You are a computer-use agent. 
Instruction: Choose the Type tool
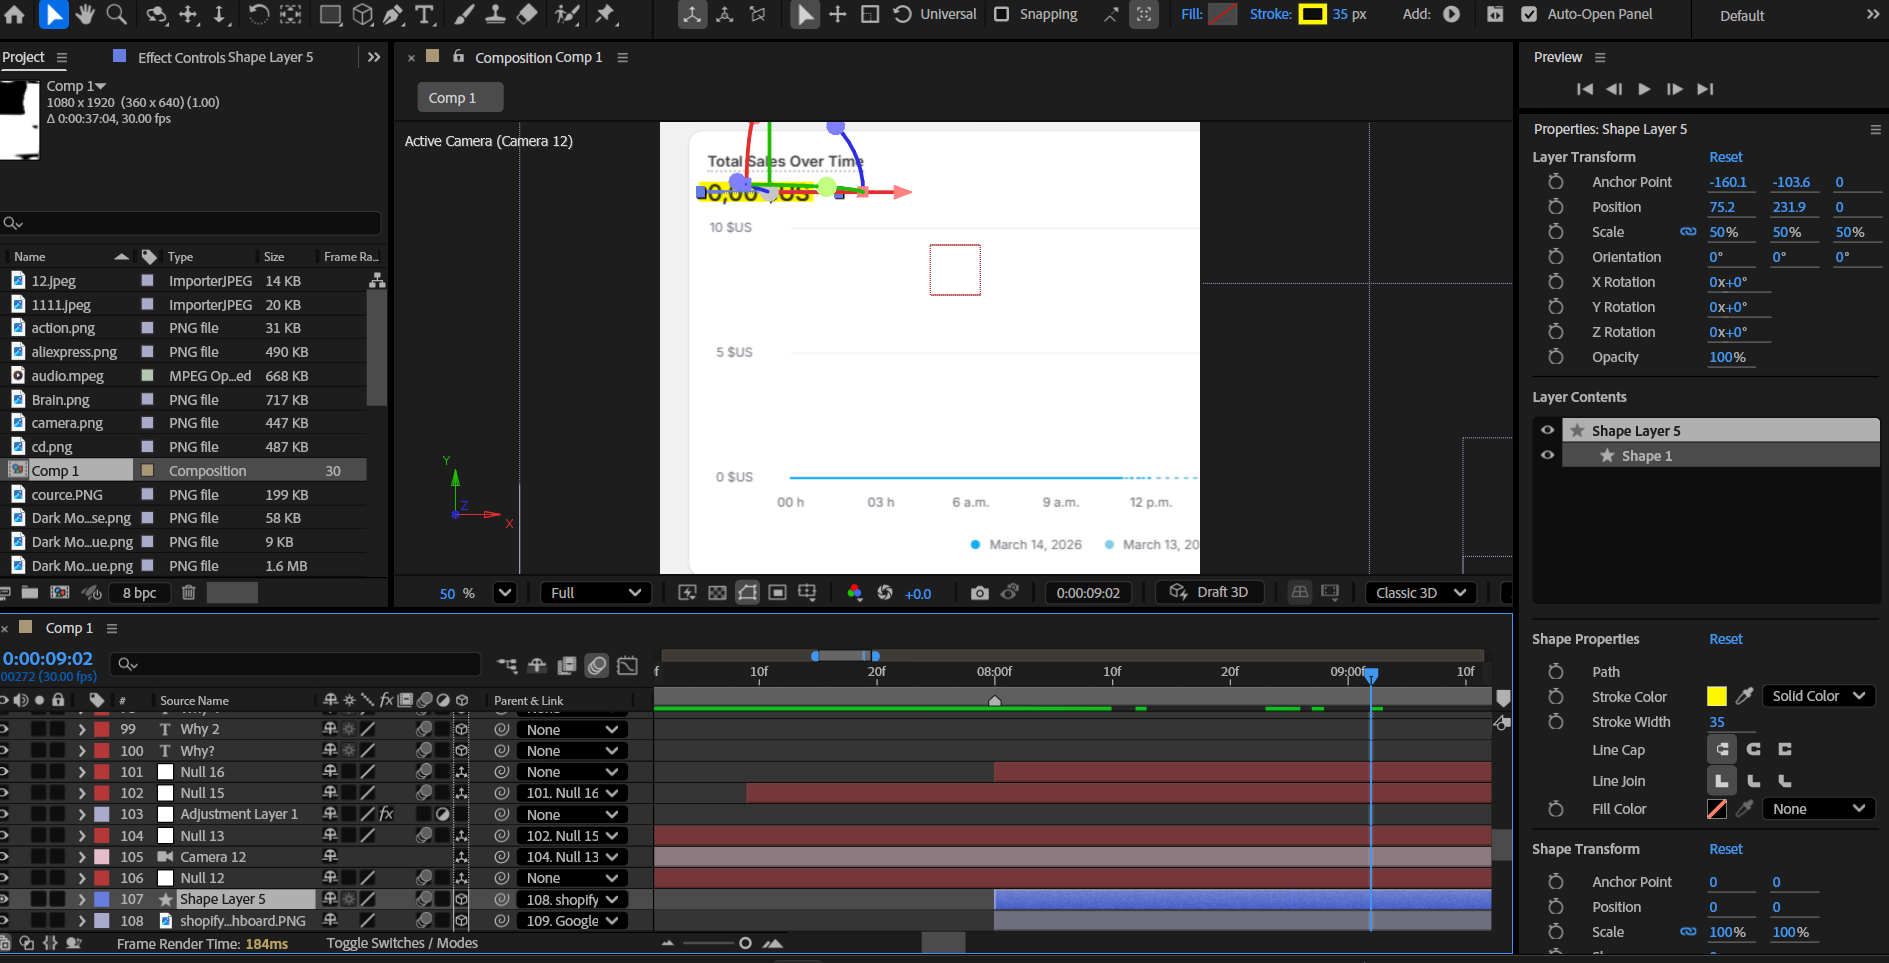tap(425, 14)
